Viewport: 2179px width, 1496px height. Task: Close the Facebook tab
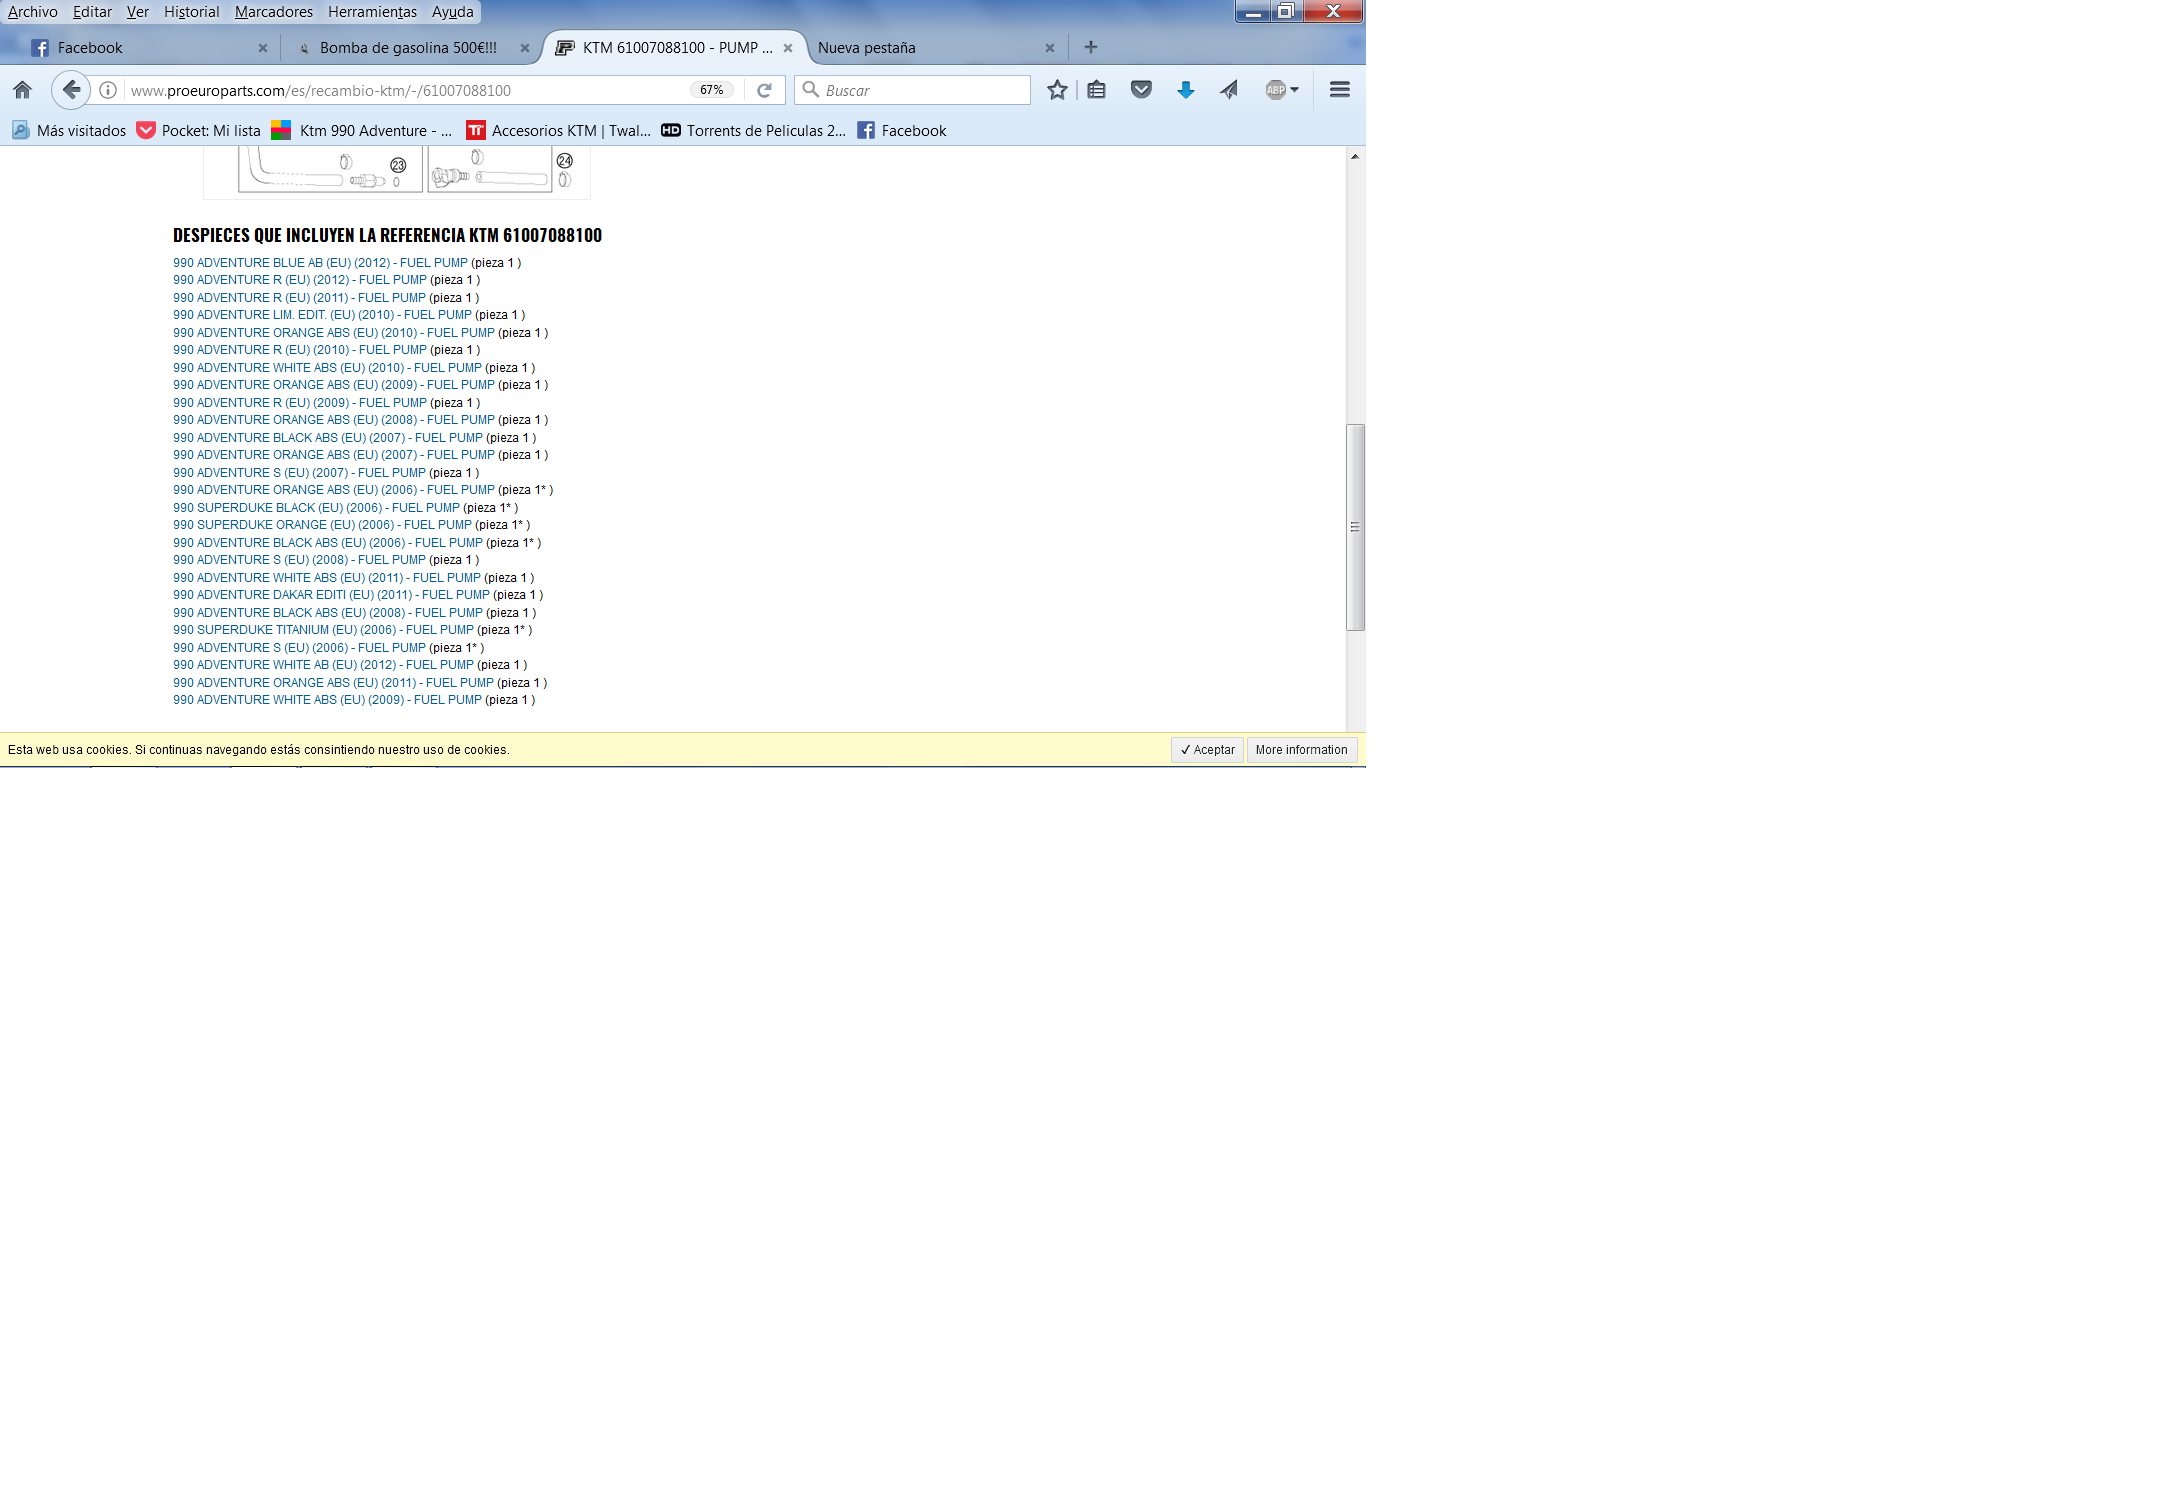coord(263,48)
